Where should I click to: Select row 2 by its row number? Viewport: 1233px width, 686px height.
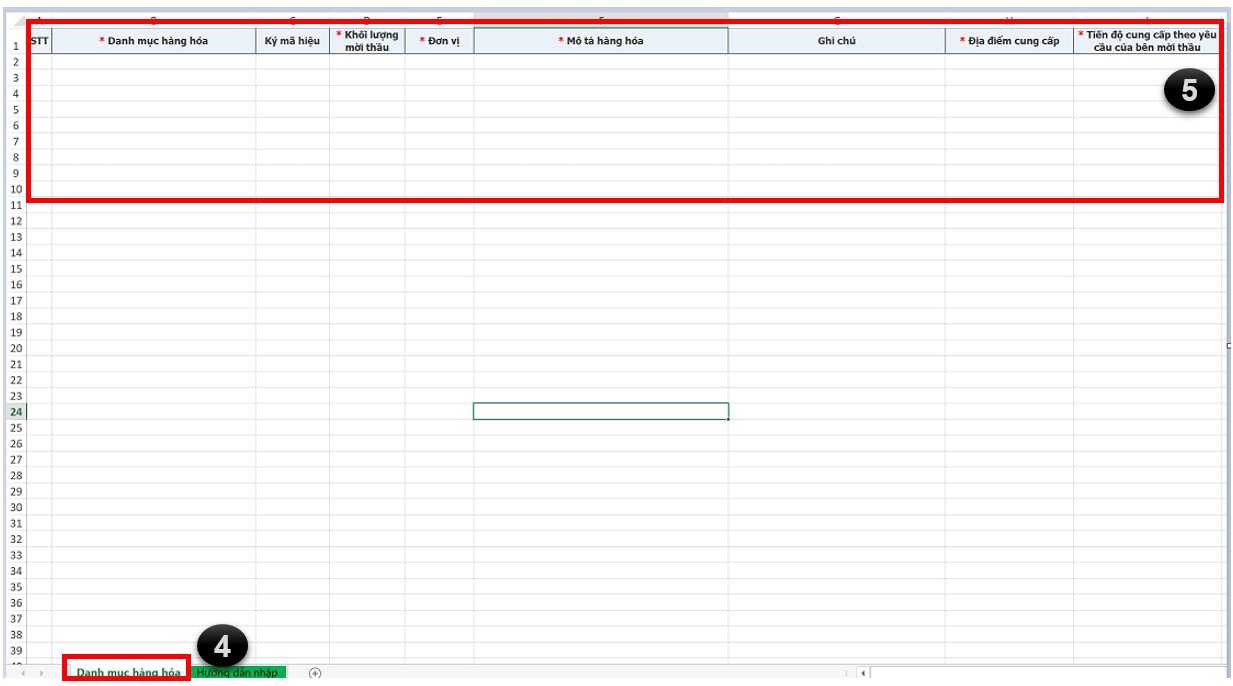pyautogui.click(x=15, y=62)
